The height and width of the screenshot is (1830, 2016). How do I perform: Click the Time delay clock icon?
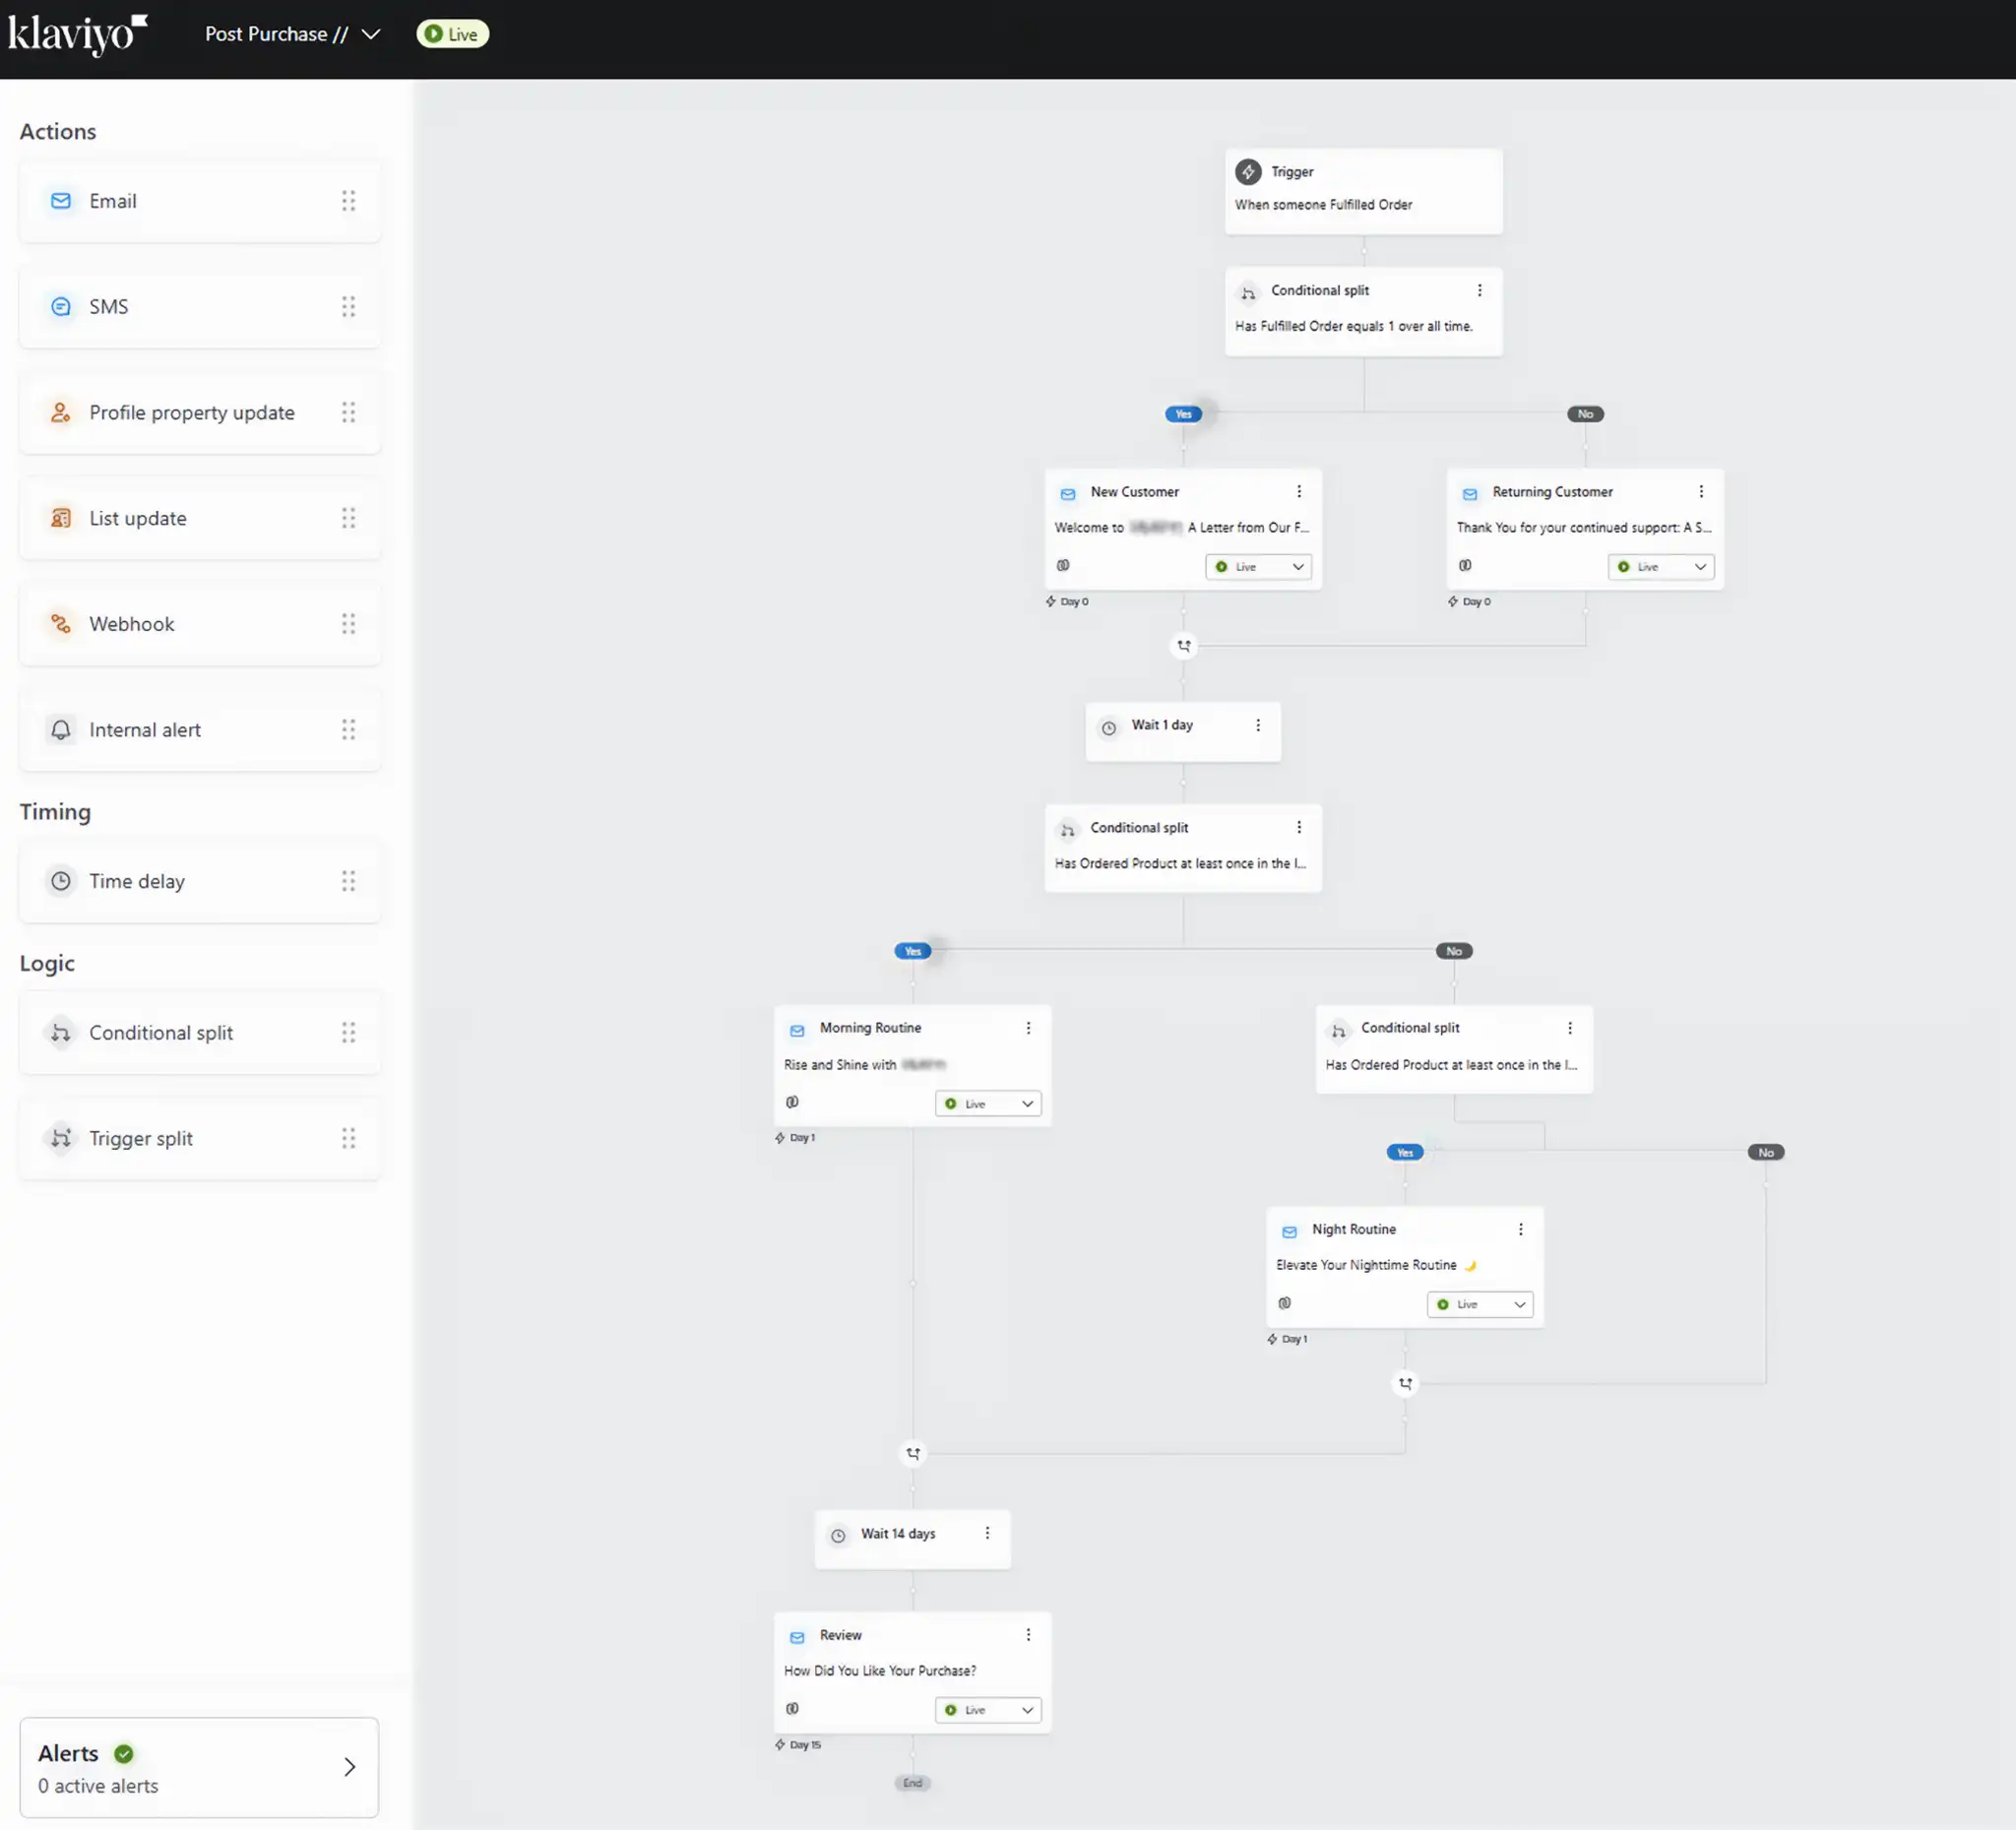[61, 881]
